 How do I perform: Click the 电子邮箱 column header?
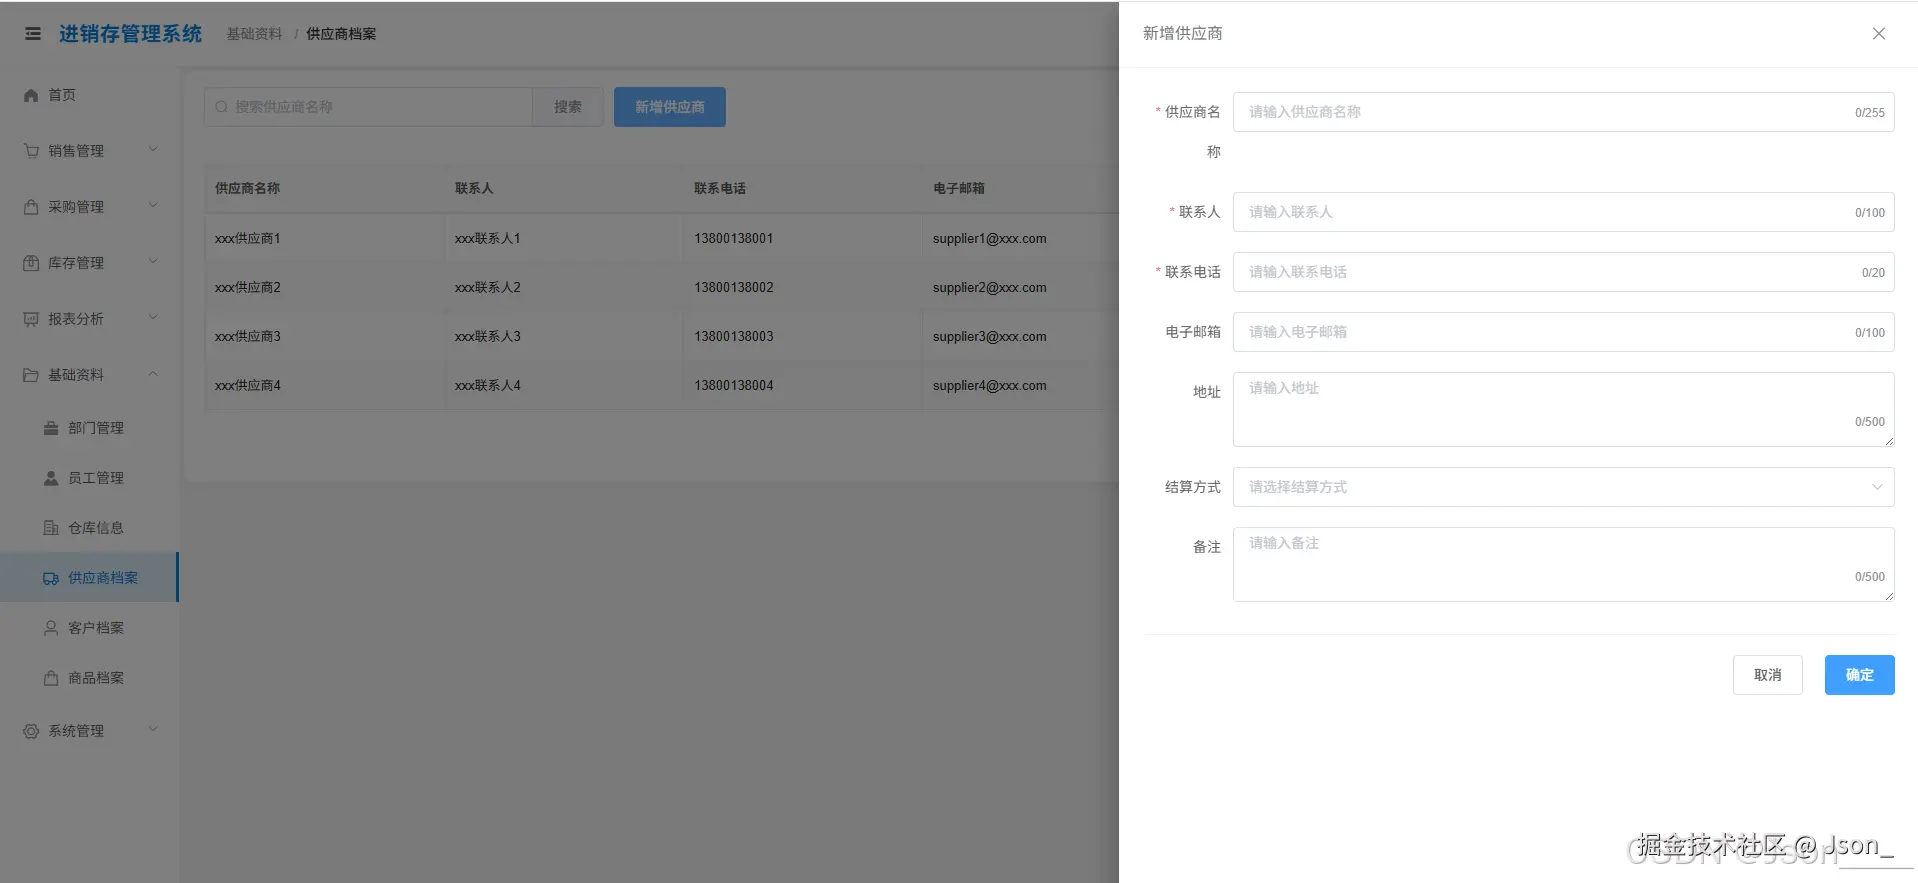pyautogui.click(x=959, y=188)
